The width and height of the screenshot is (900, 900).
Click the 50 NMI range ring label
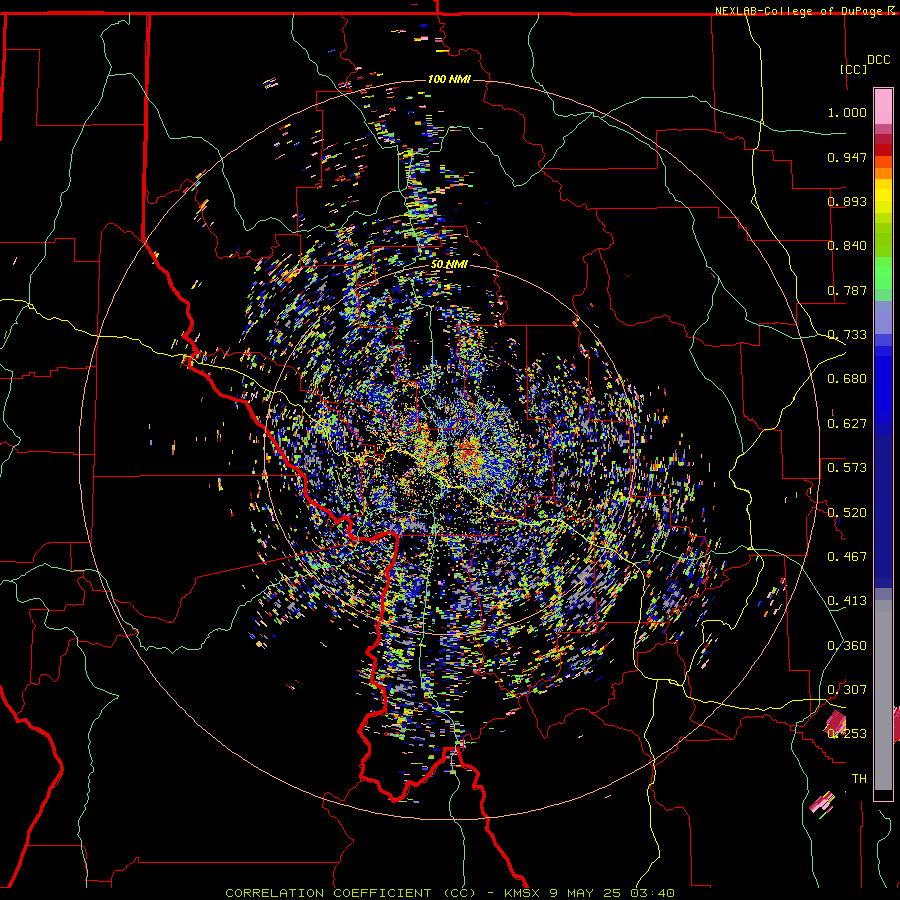[449, 265]
